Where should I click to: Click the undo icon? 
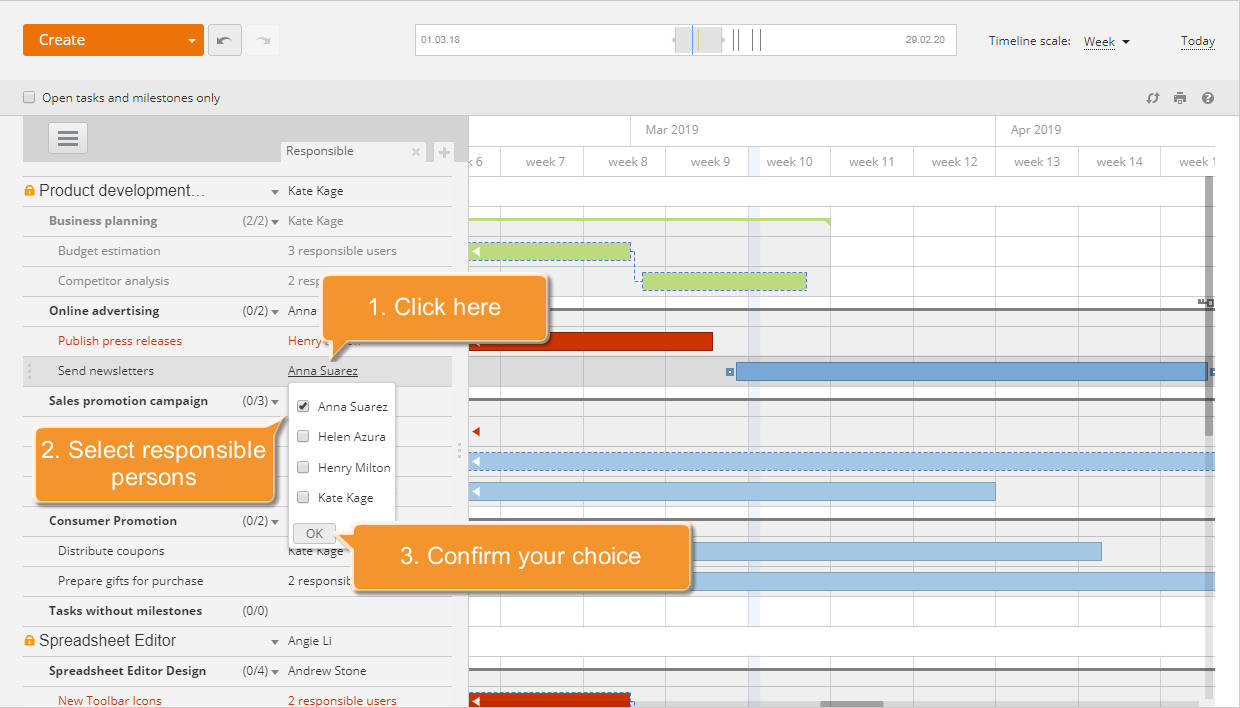224,39
